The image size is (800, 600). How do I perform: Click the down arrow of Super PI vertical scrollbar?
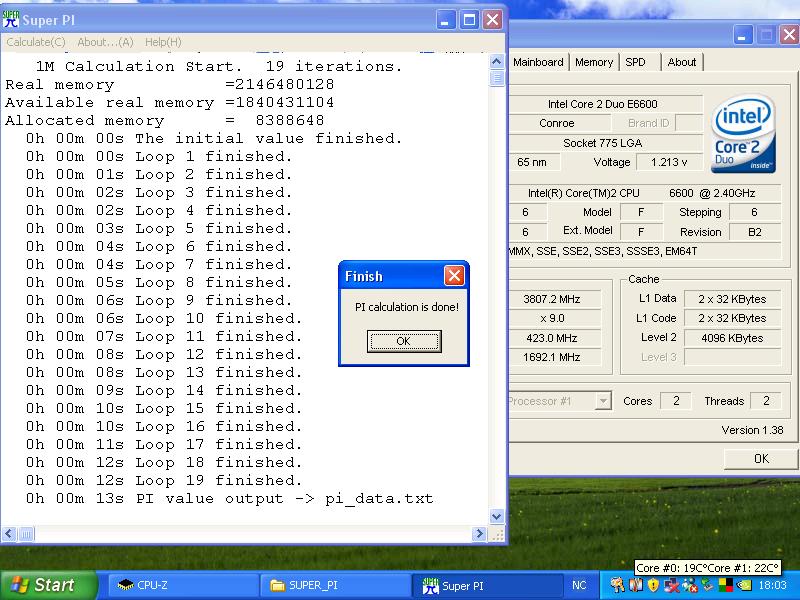pyautogui.click(x=496, y=516)
